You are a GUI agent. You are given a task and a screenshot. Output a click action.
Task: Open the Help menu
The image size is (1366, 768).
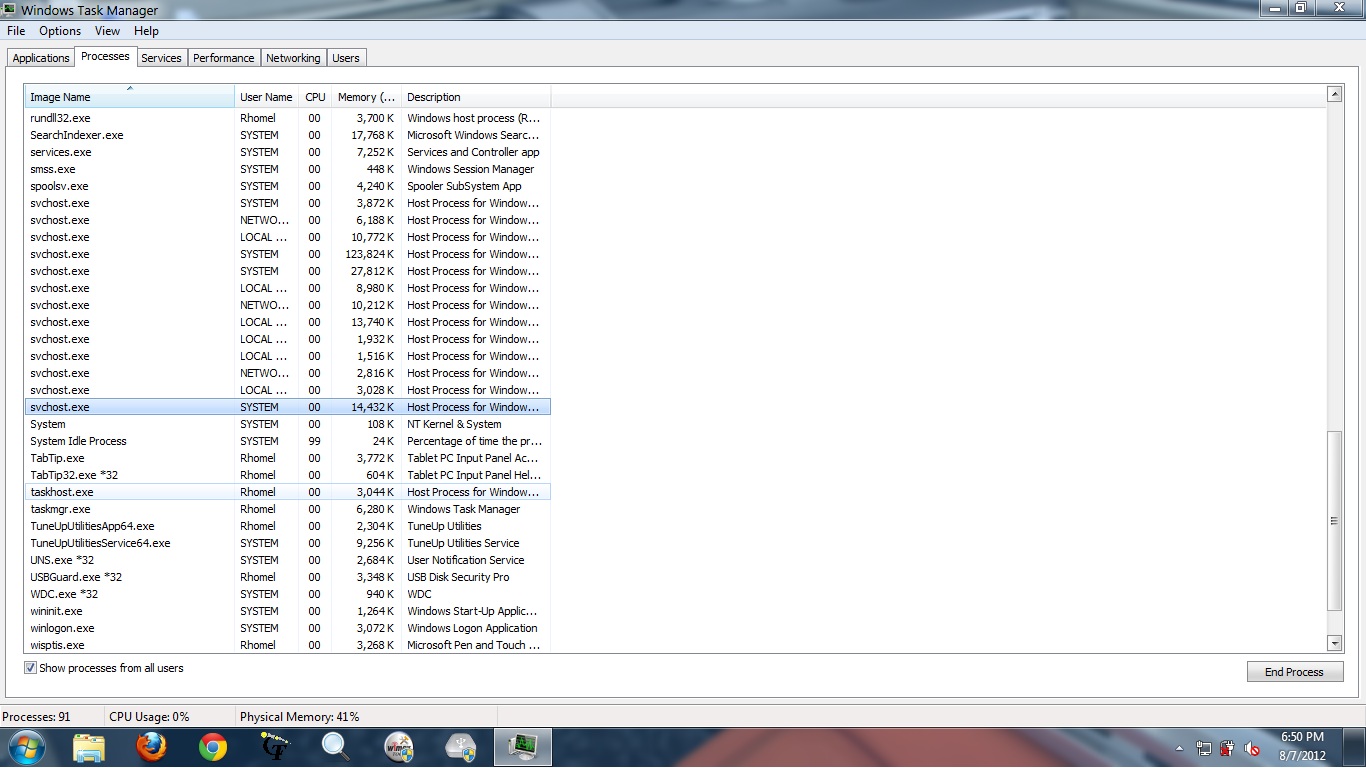pos(146,31)
